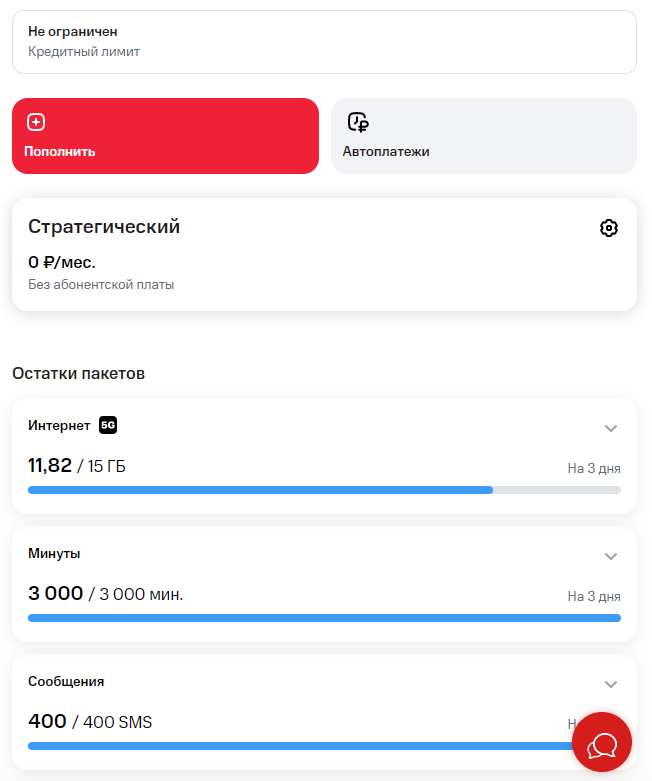The width and height of the screenshot is (652, 781).
Task: Open the Автоплатежи button
Action: pos(484,136)
